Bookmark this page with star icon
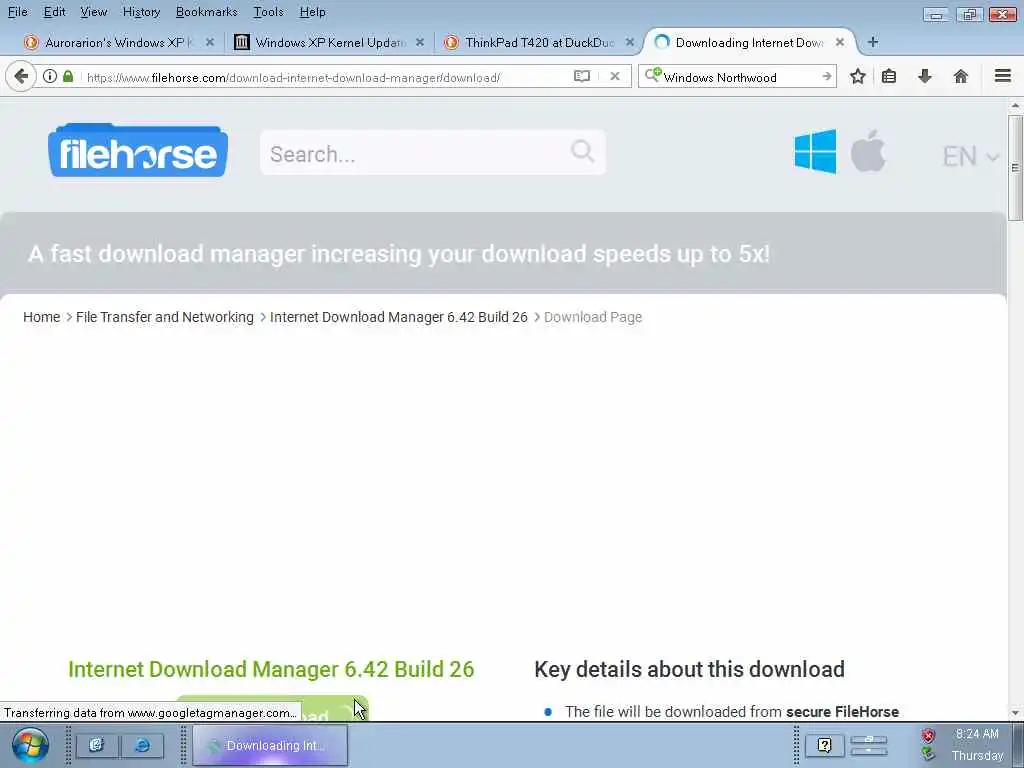Viewport: 1024px width, 768px height. pyautogui.click(x=858, y=76)
